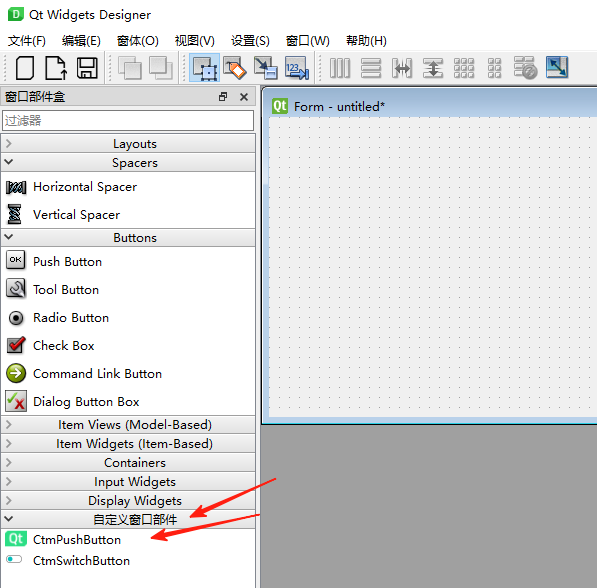Select the Edit Widgets mode icon

[x=205, y=68]
